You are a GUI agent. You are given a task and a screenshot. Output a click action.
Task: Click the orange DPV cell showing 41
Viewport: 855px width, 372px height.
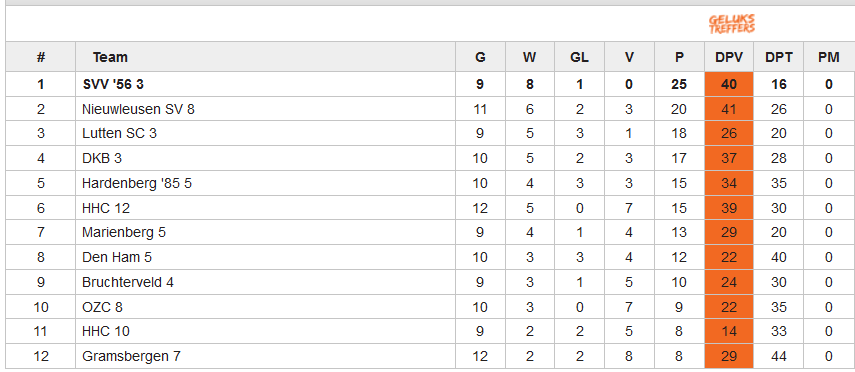729,110
